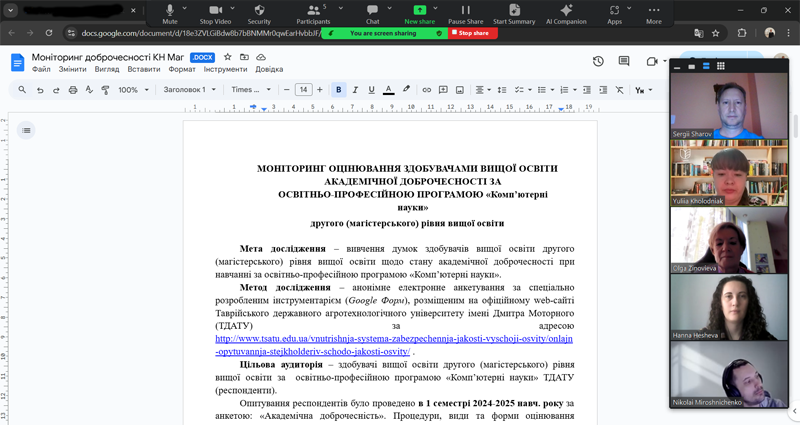Undo last action in Docs
The image size is (800, 425).
point(40,90)
